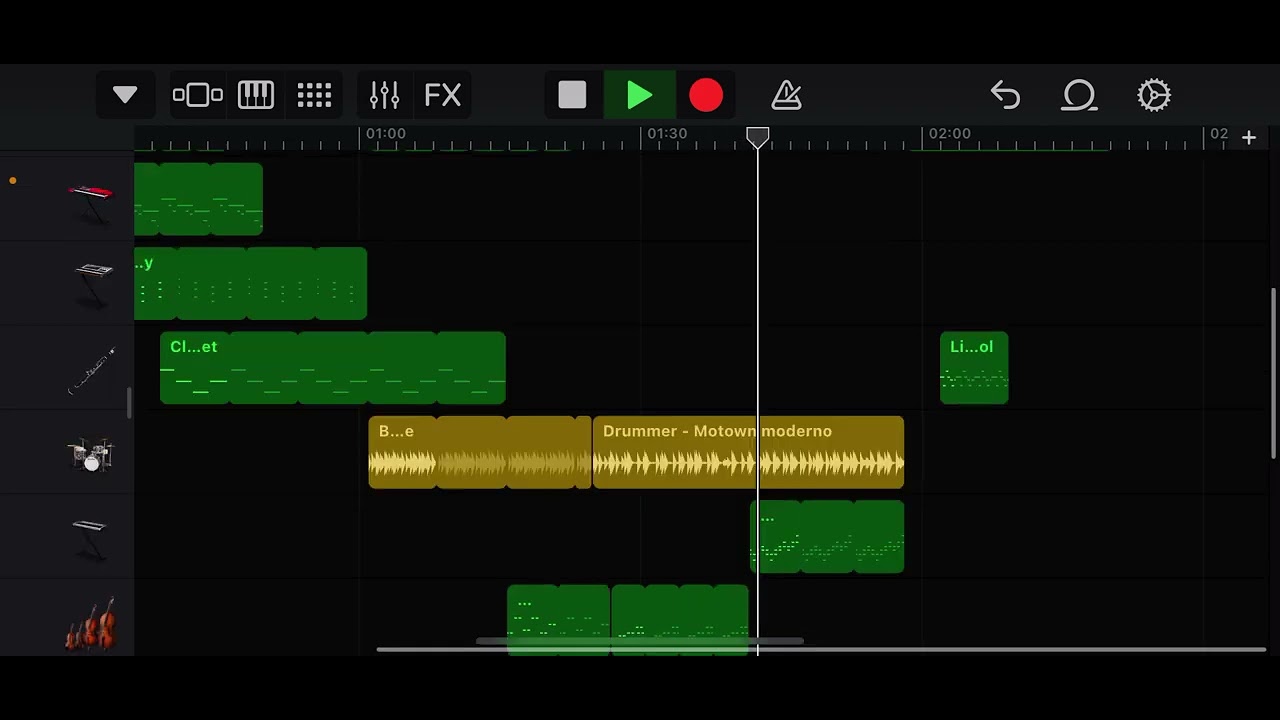This screenshot has height=720, width=1280.
Task: Open the keyboard instrument view
Action: pyautogui.click(x=256, y=95)
